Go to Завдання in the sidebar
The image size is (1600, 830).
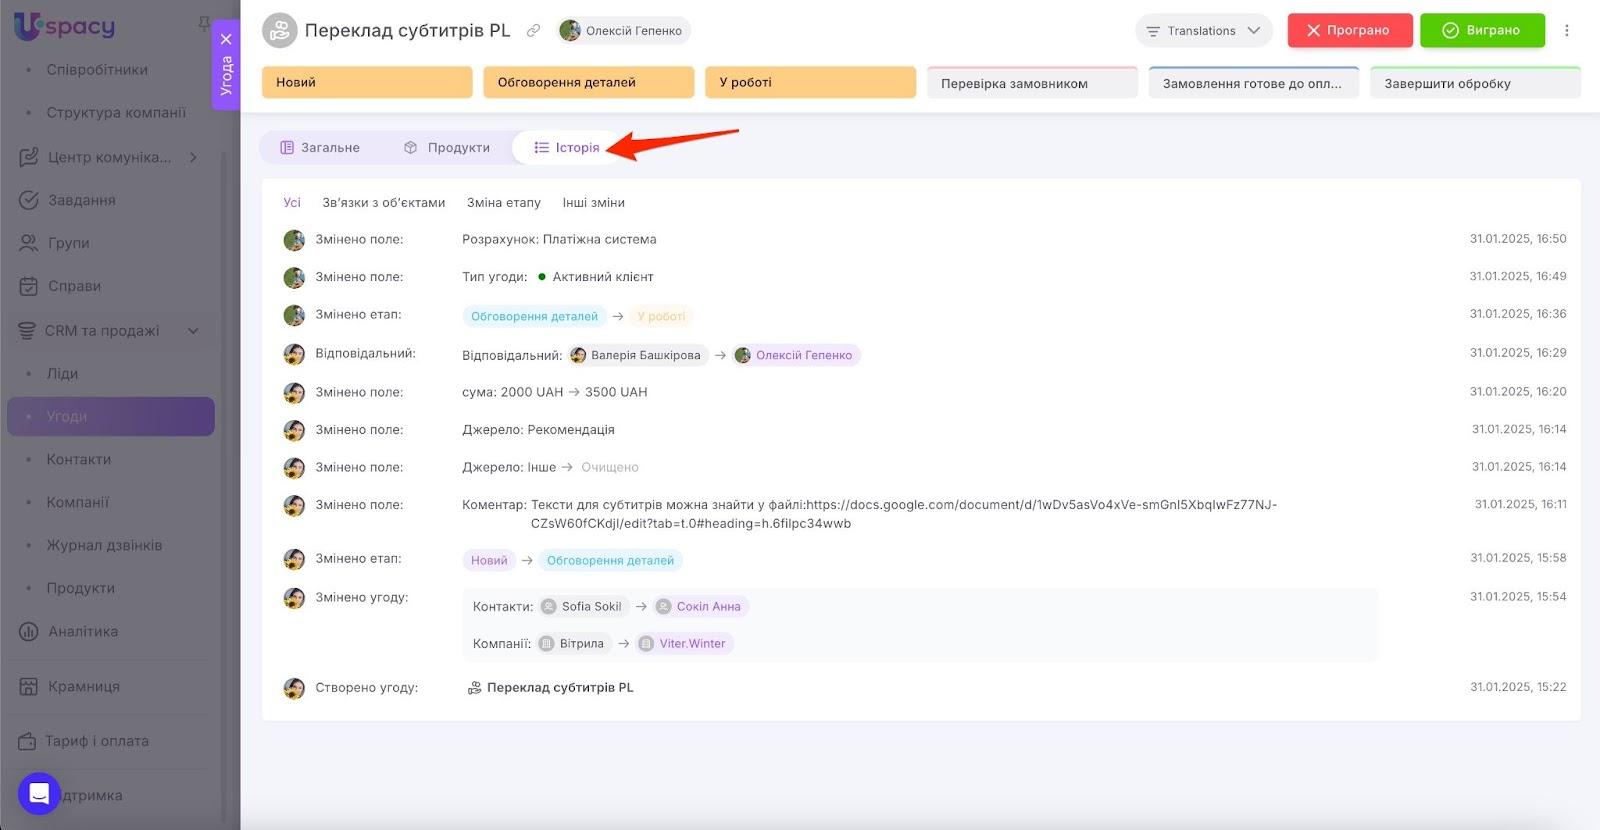pos(81,200)
